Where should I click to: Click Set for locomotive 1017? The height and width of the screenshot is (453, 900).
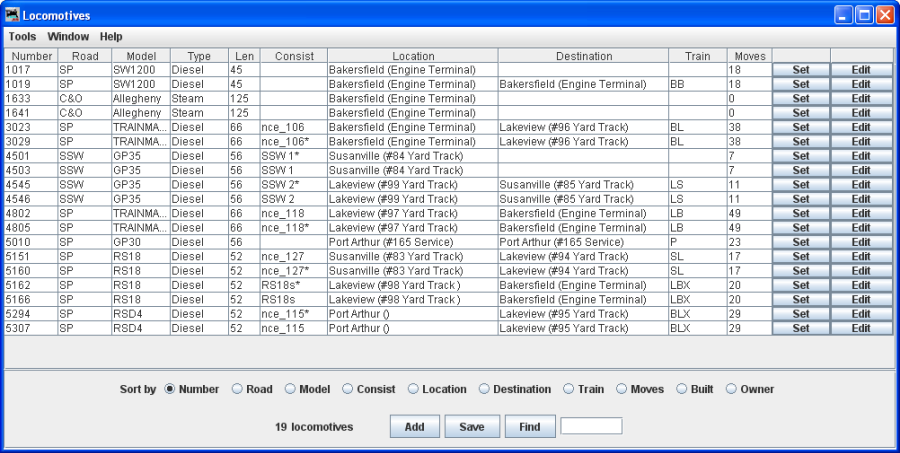tap(800, 70)
